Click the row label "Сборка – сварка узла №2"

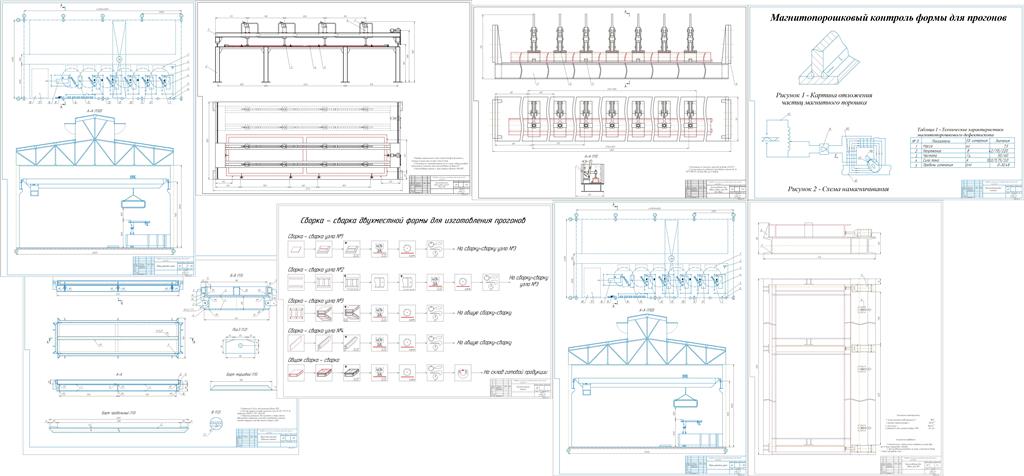pos(316,268)
